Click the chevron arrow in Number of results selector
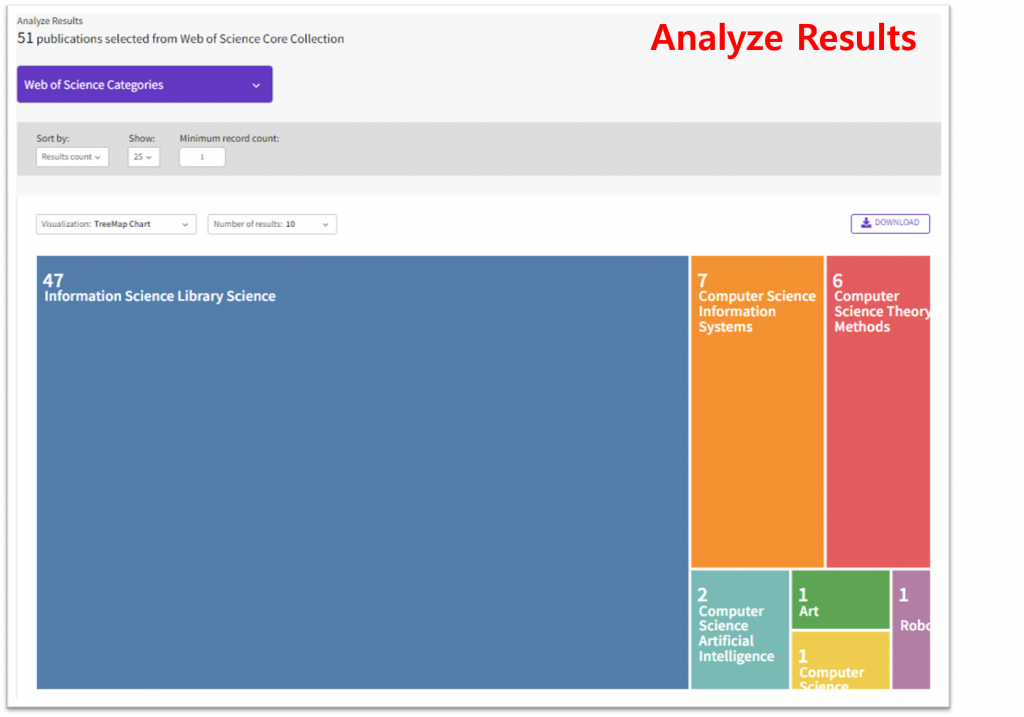This screenshot has height=717, width=1024. click(x=326, y=225)
